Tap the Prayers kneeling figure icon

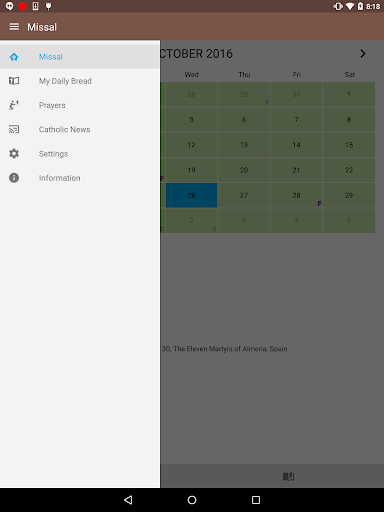pos(14,105)
